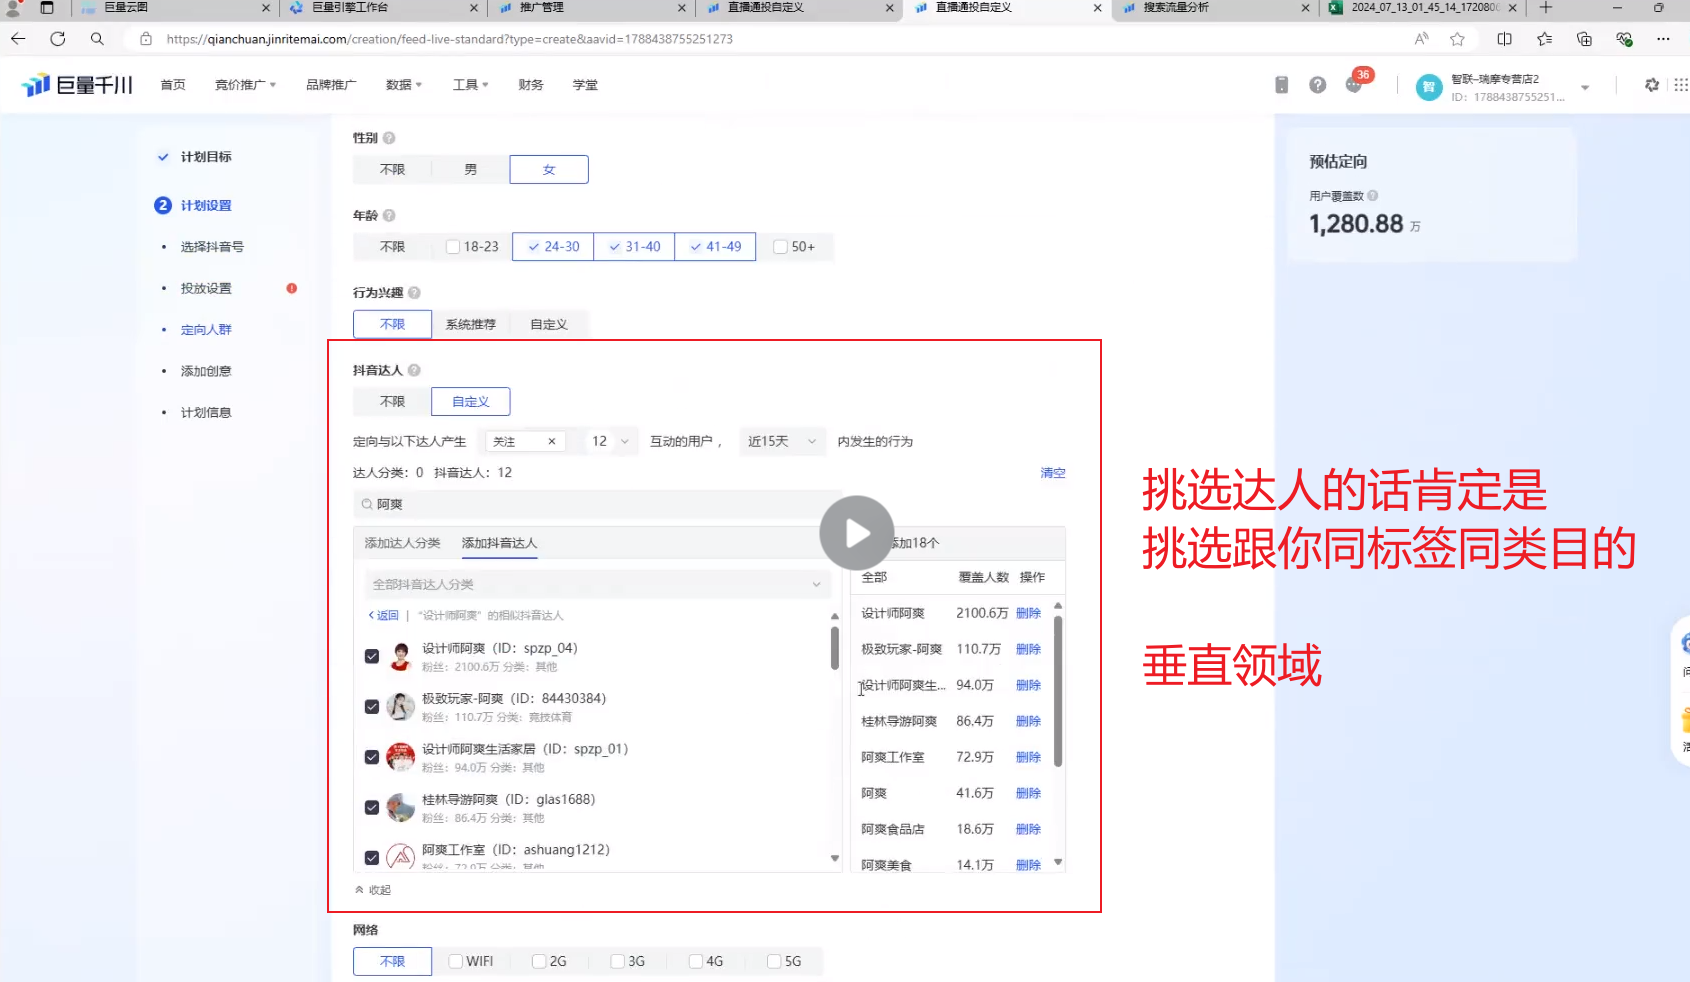Viewport: 1690px width, 982px height.
Task: Click the settings gear icon in header
Action: pos(1651,85)
